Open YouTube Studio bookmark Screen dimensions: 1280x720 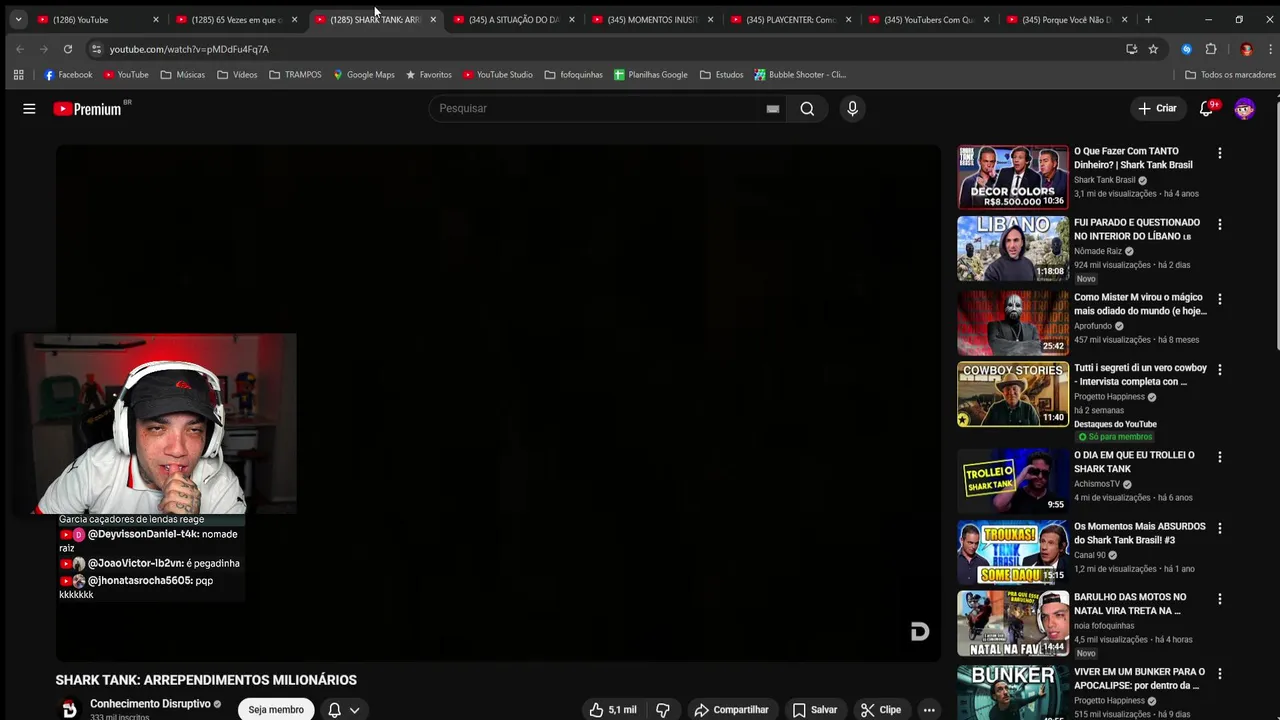497,74
